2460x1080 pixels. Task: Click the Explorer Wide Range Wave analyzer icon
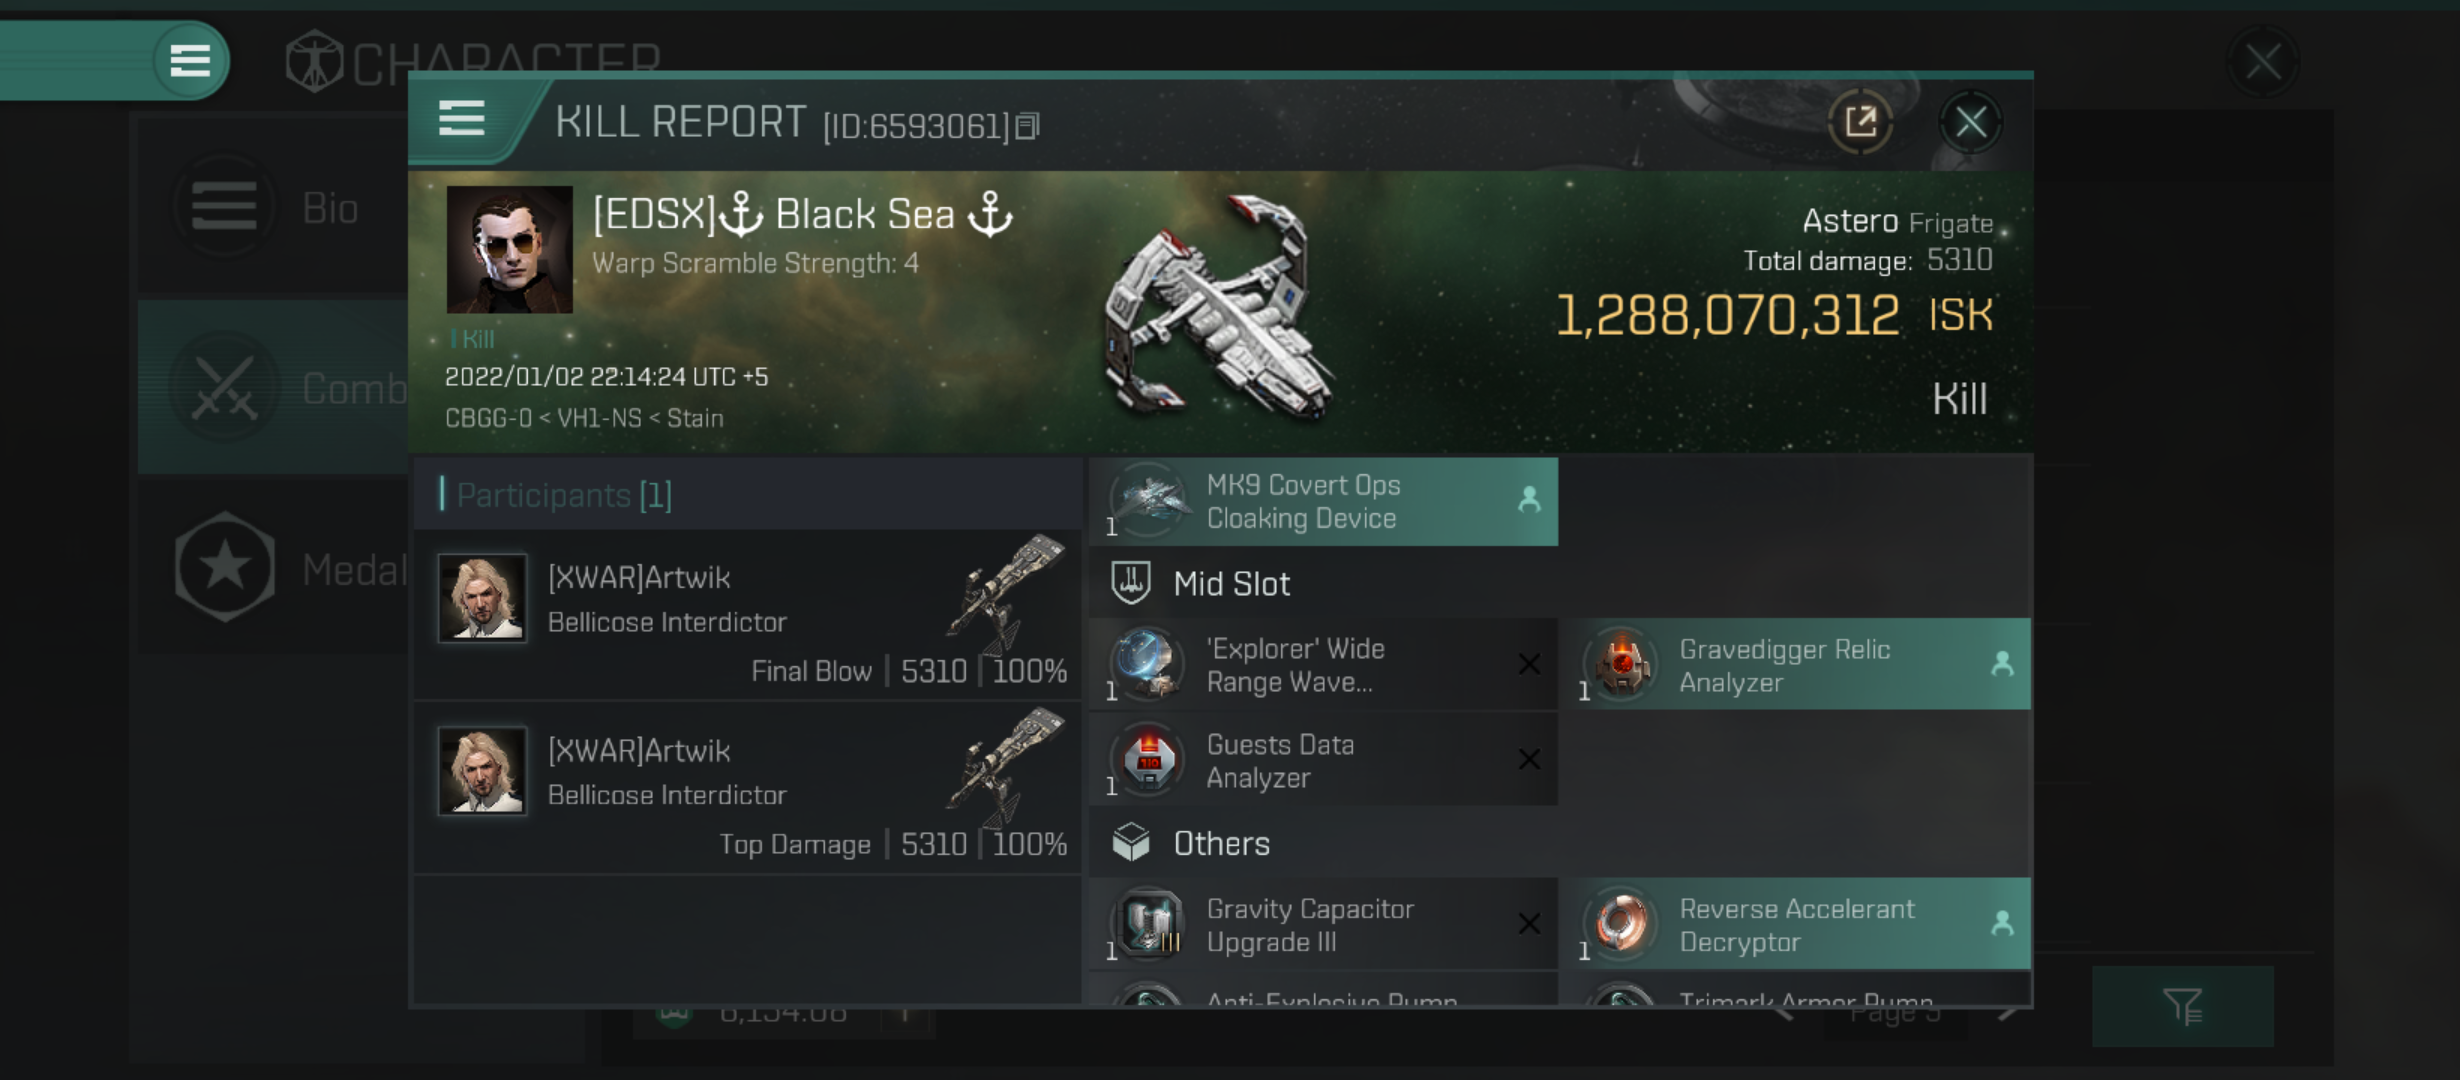coord(1148,662)
